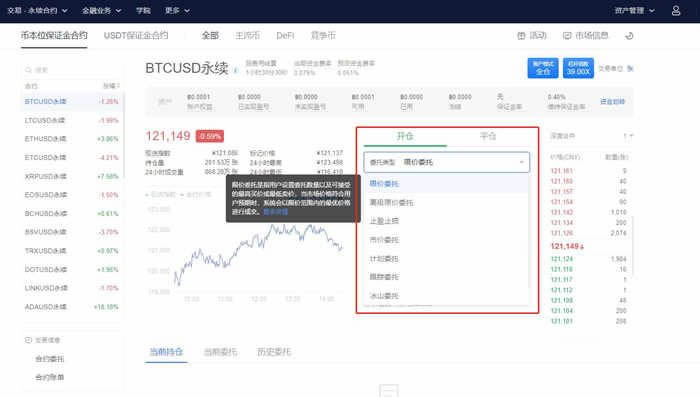
Task: Select 市价委托 from the order type list
Action: [x=384, y=240]
